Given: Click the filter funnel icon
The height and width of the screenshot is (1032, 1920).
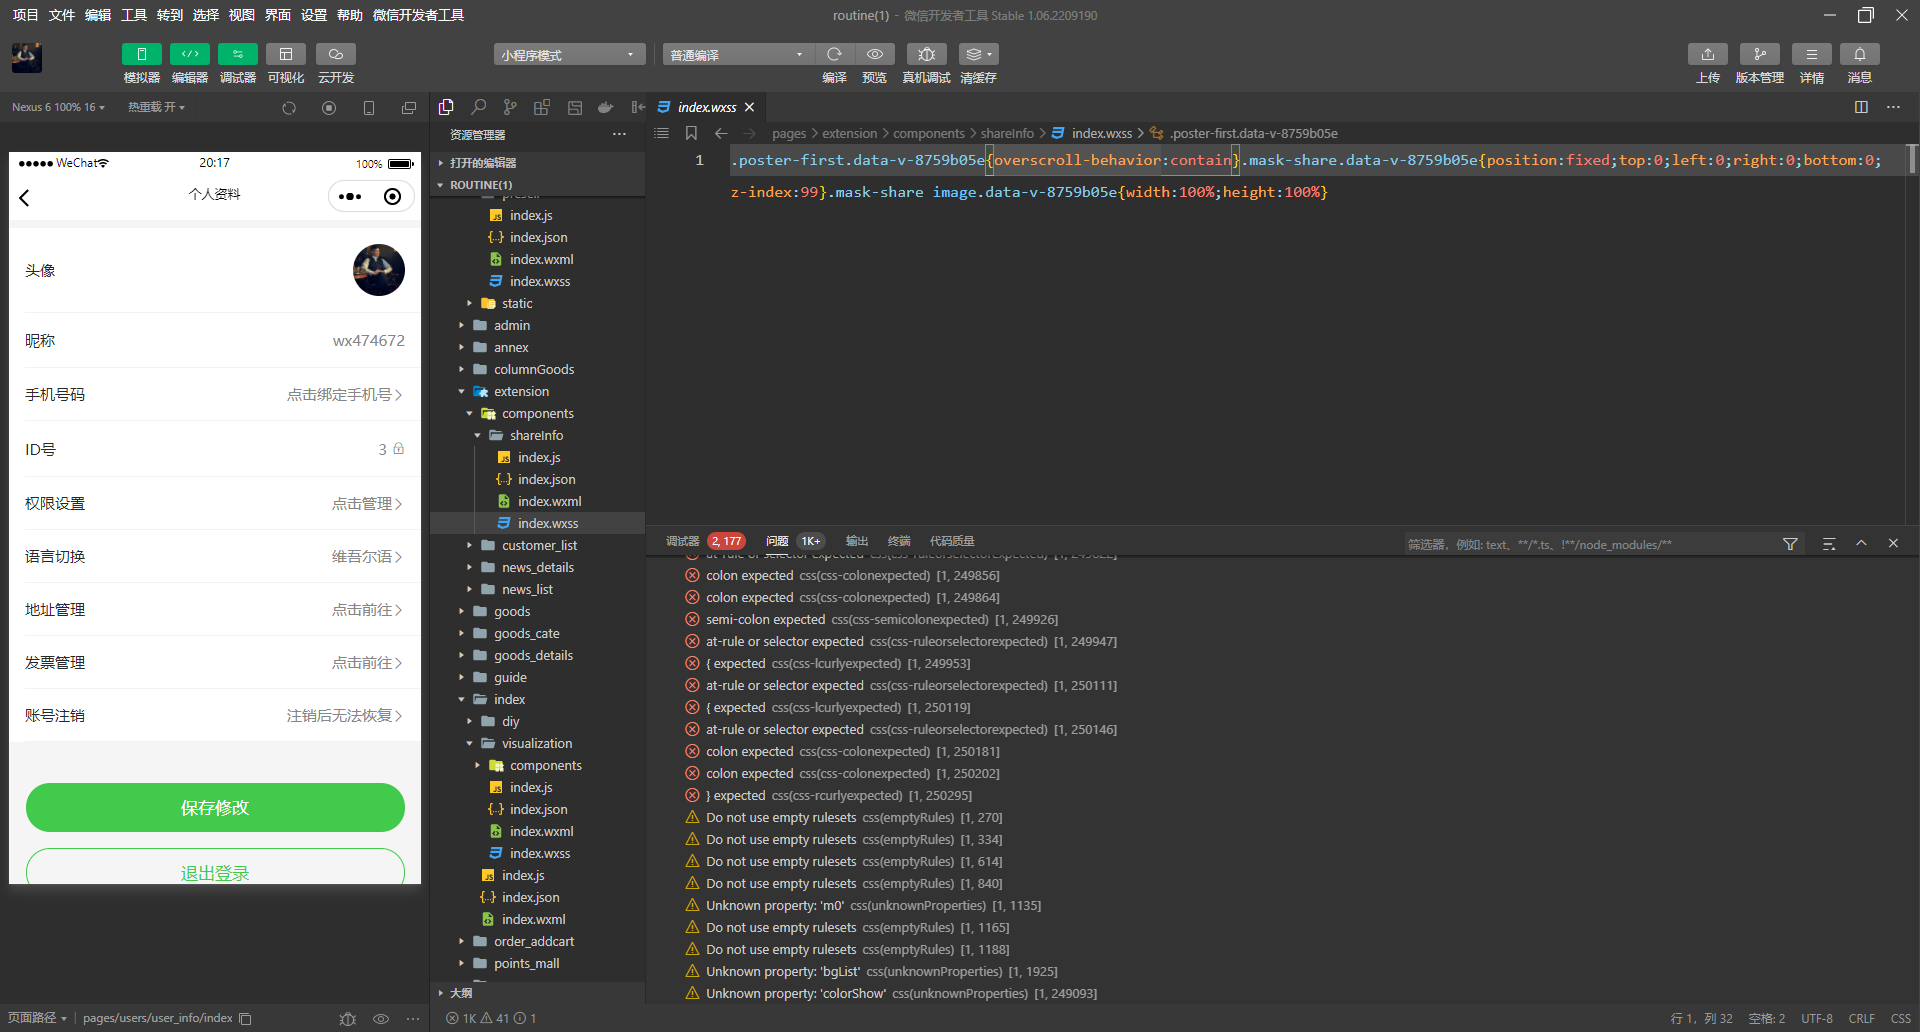Looking at the screenshot, I should [x=1790, y=544].
